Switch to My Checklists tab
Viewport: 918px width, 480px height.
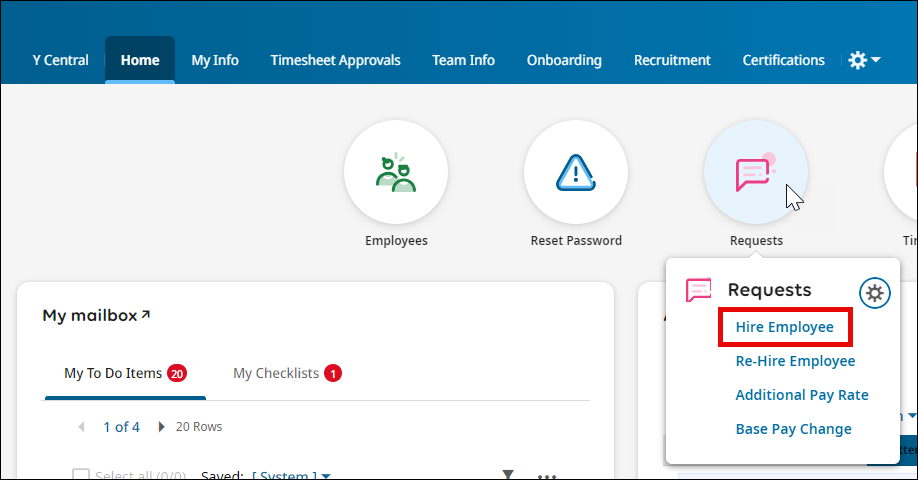287,373
